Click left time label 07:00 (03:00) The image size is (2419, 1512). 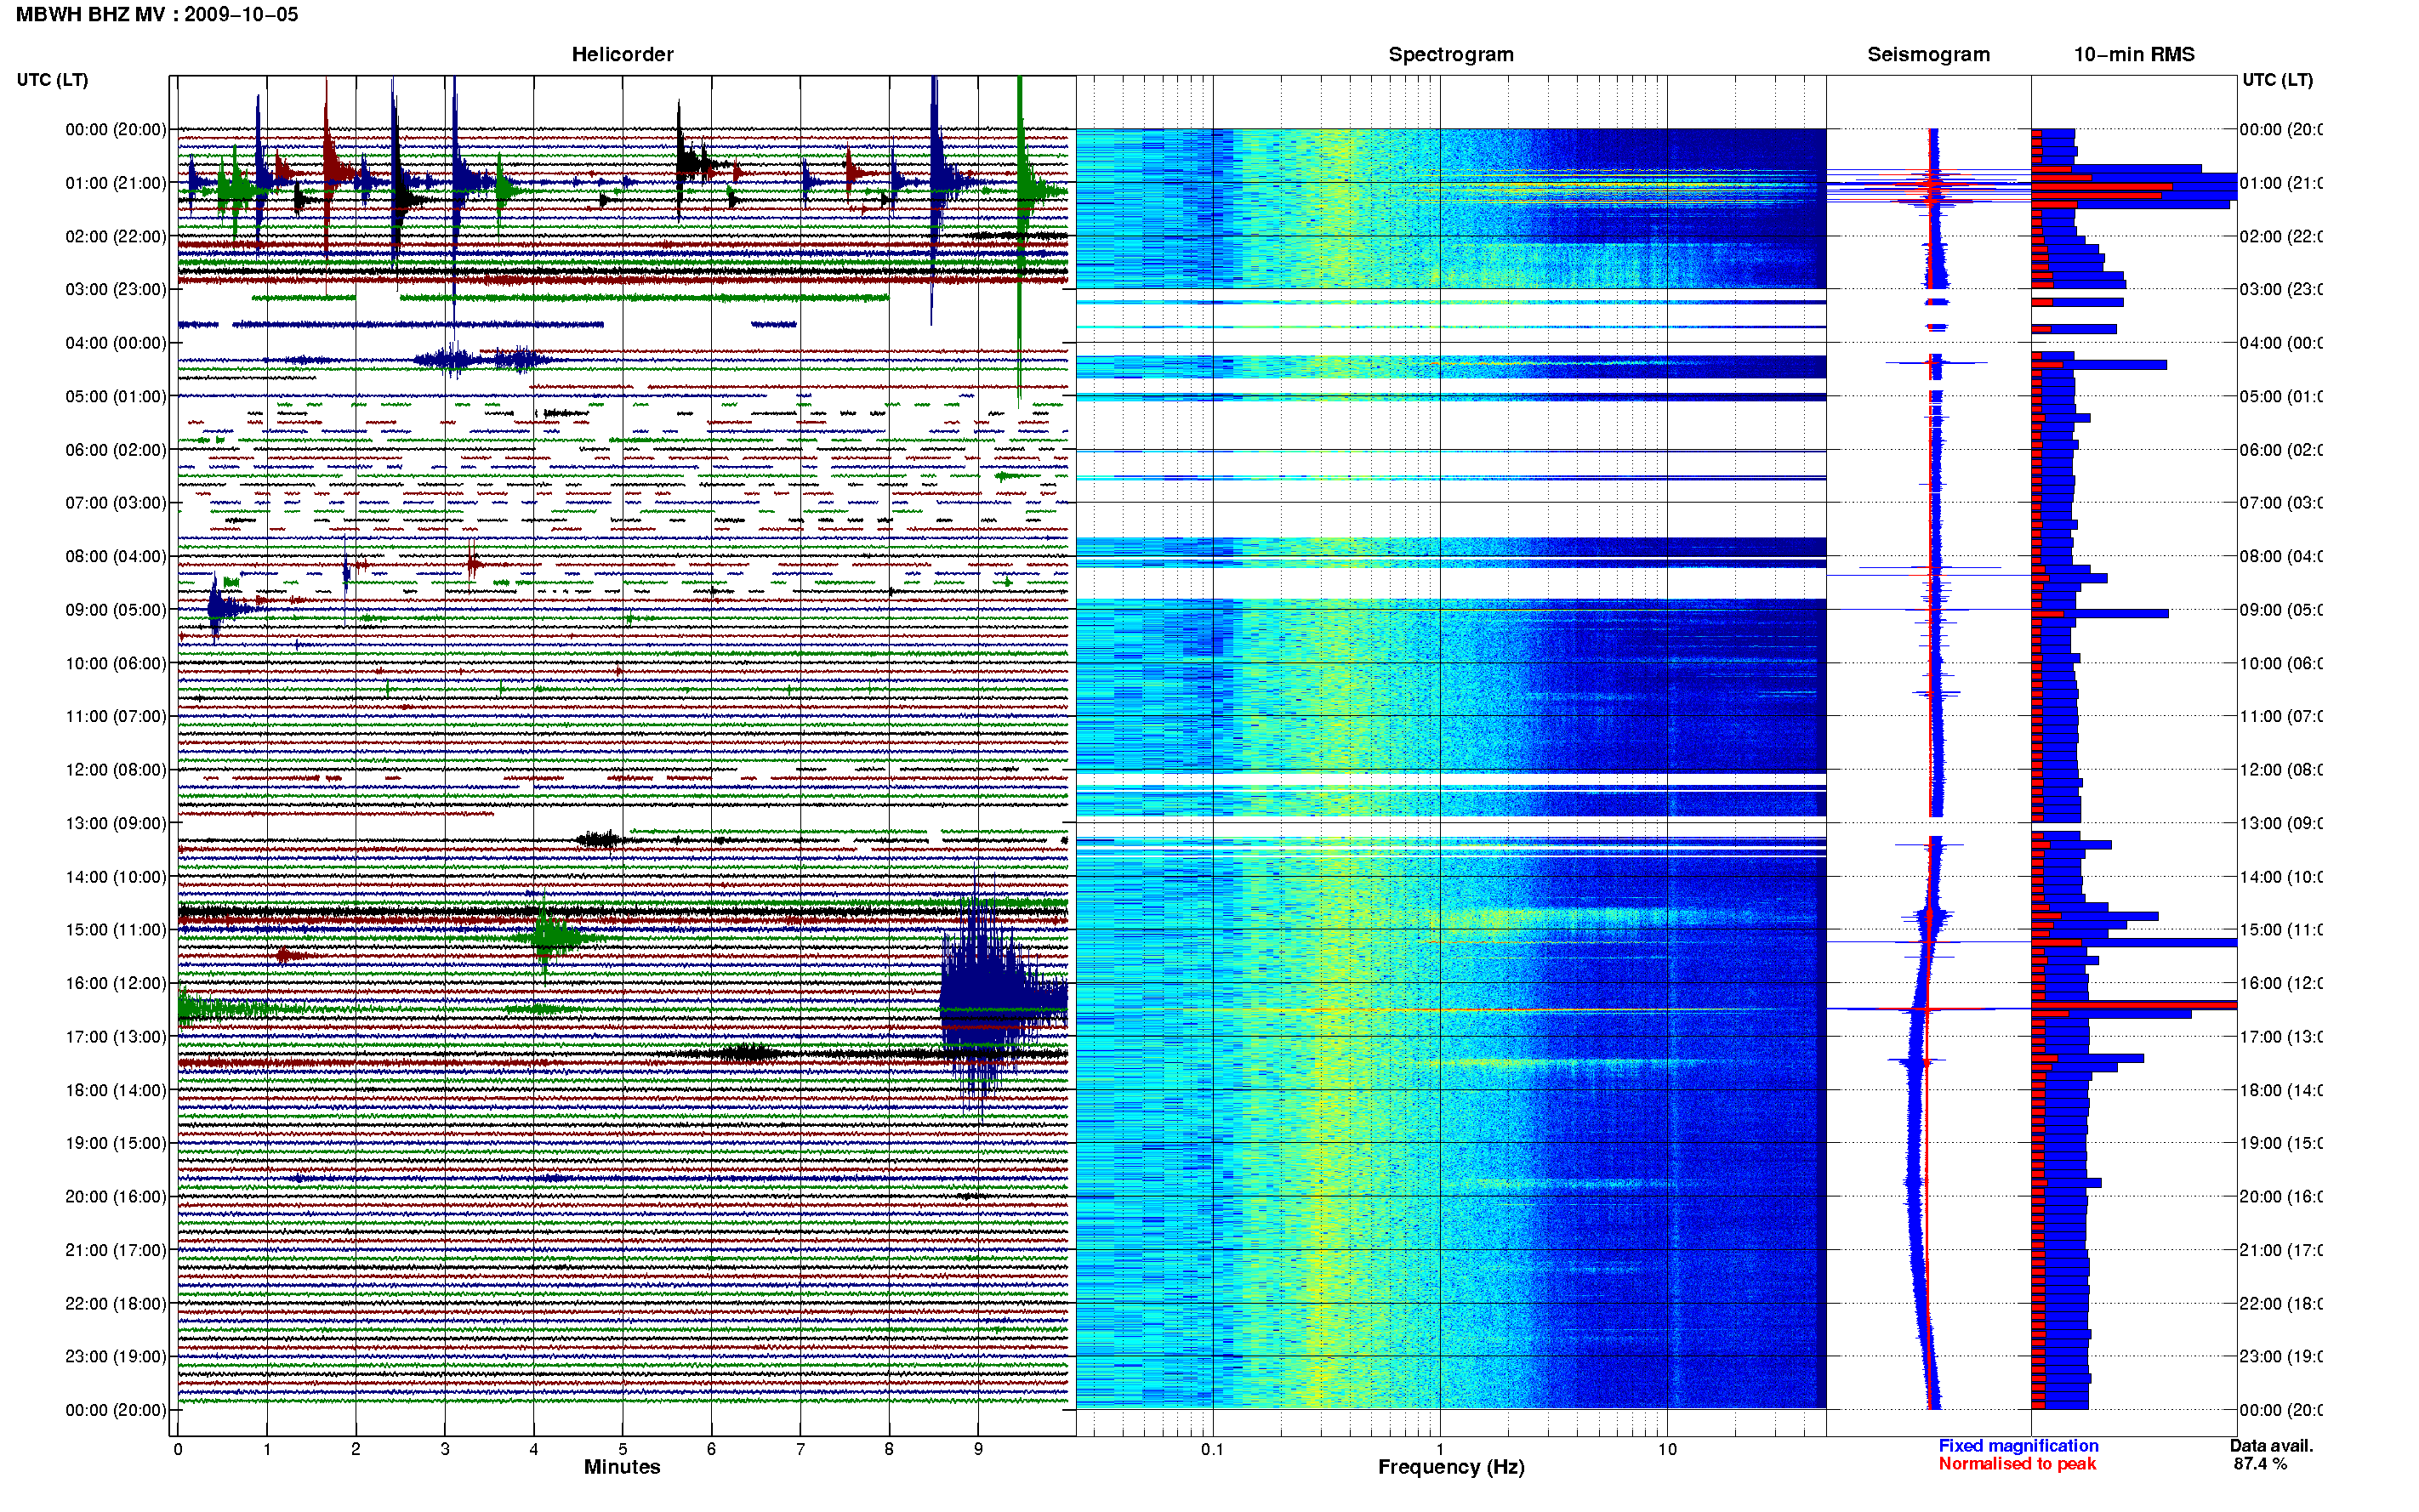click(116, 503)
